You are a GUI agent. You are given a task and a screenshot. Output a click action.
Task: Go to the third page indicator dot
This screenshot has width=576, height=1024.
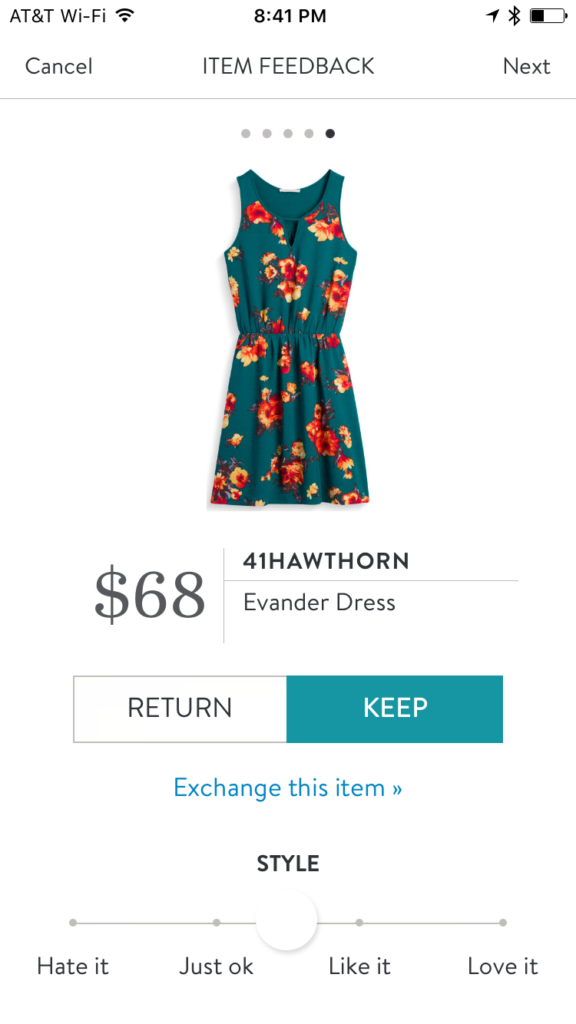(x=288, y=133)
